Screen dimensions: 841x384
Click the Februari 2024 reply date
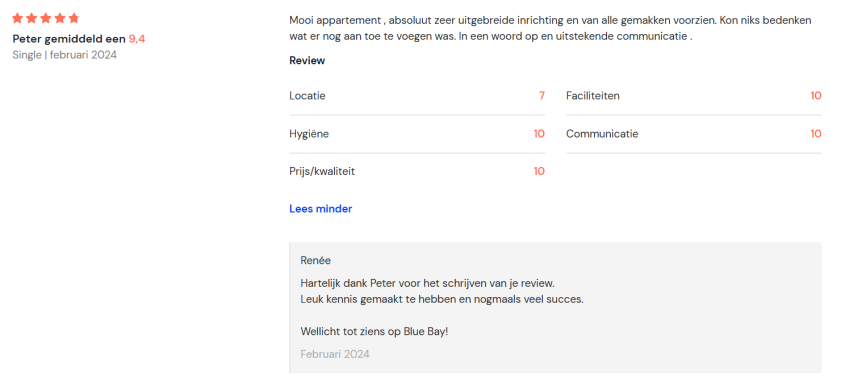(x=335, y=355)
